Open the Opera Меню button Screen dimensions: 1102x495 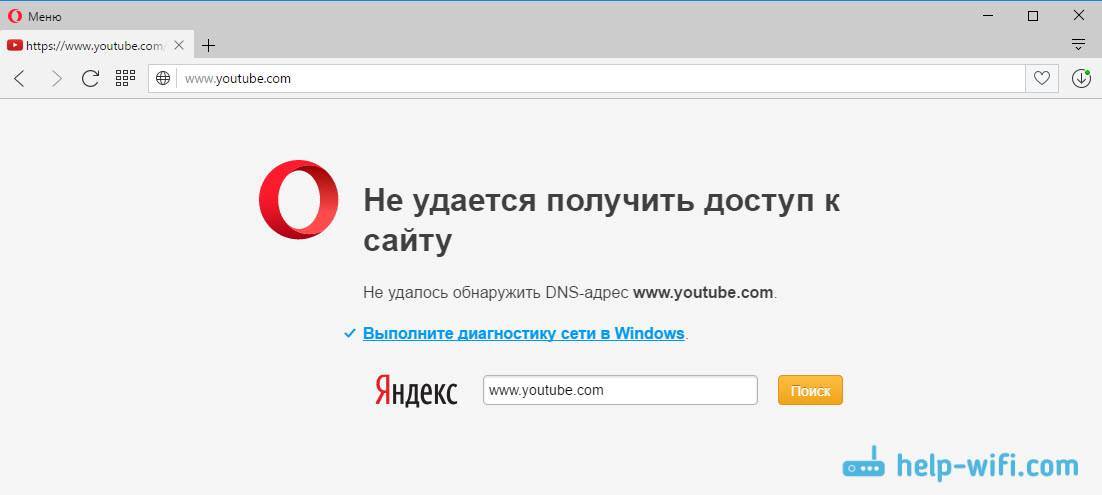coord(34,16)
